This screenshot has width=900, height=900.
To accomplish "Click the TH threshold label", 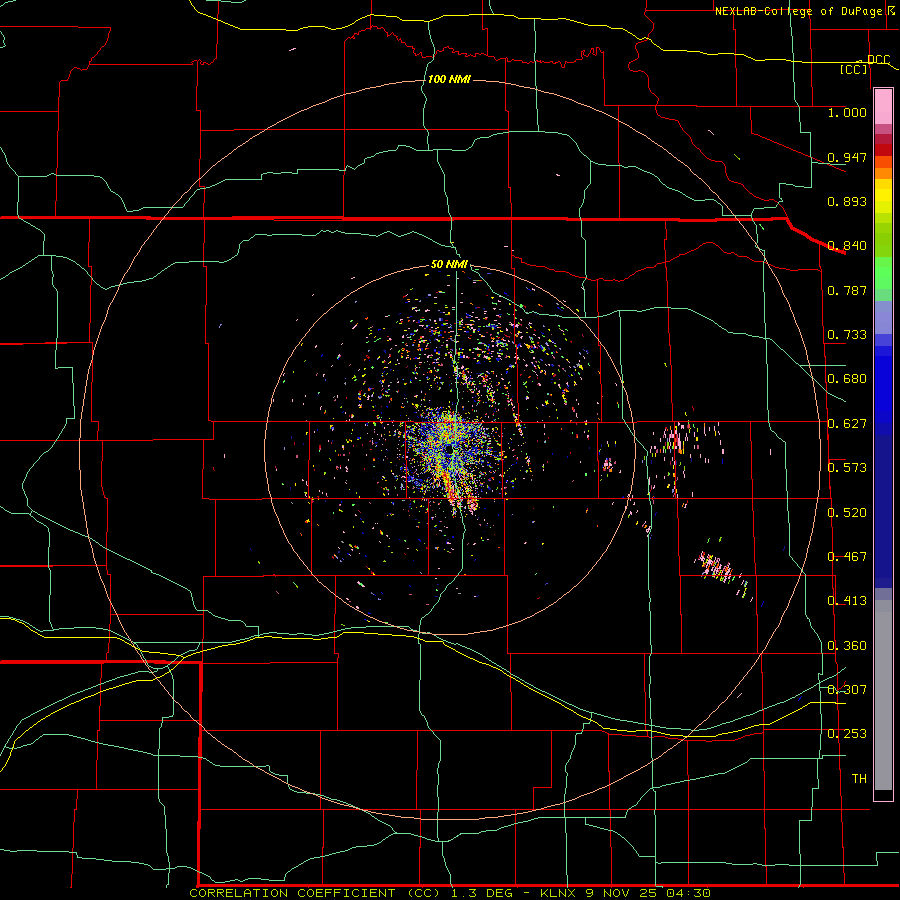I will click(859, 779).
